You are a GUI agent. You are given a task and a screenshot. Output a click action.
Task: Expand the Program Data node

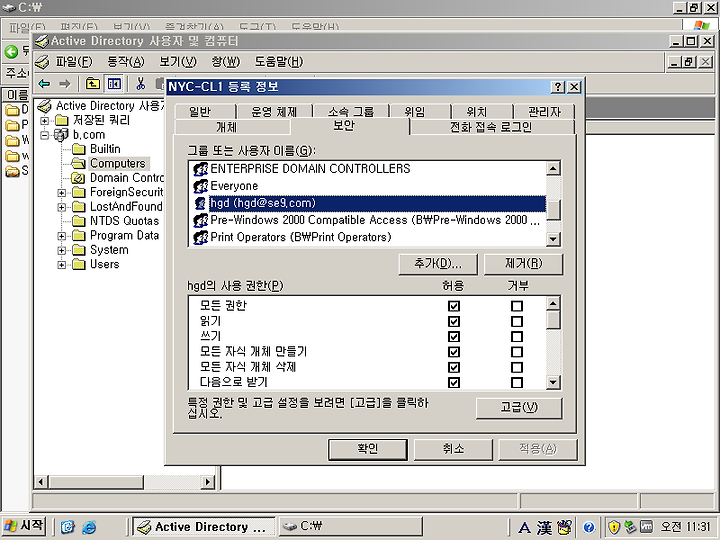click(x=62, y=236)
